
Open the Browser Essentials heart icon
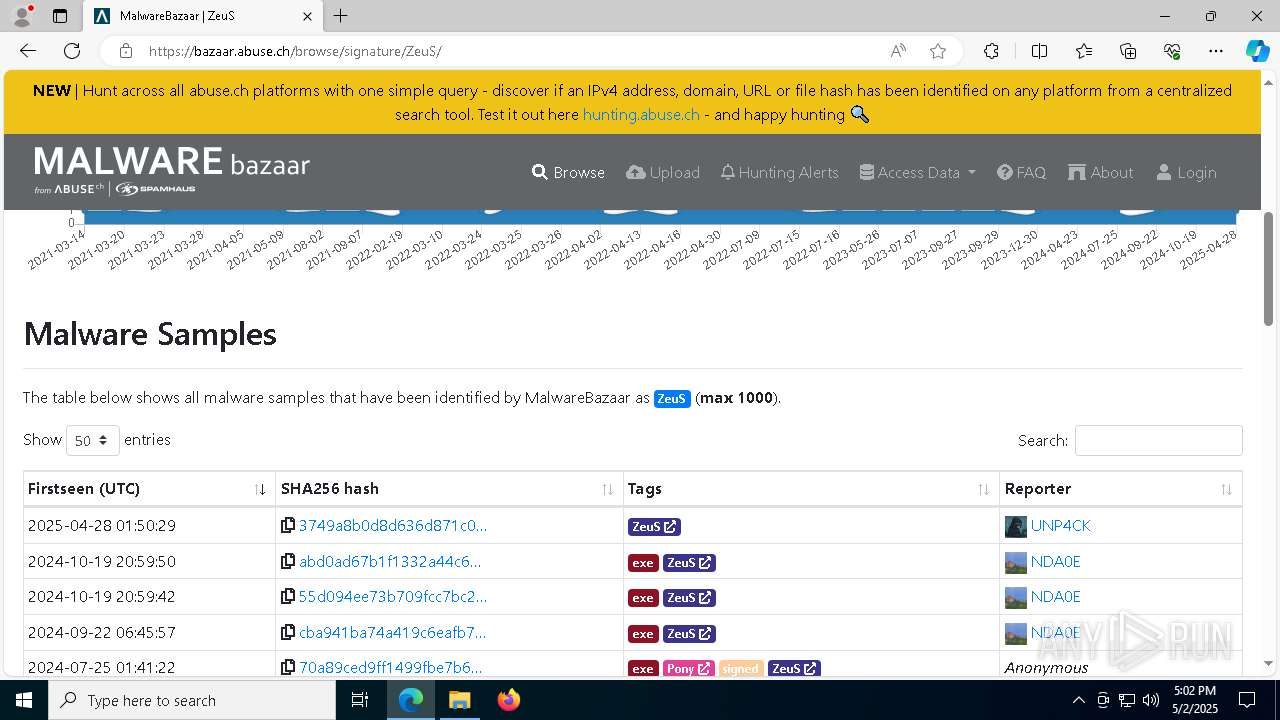coord(1172,51)
